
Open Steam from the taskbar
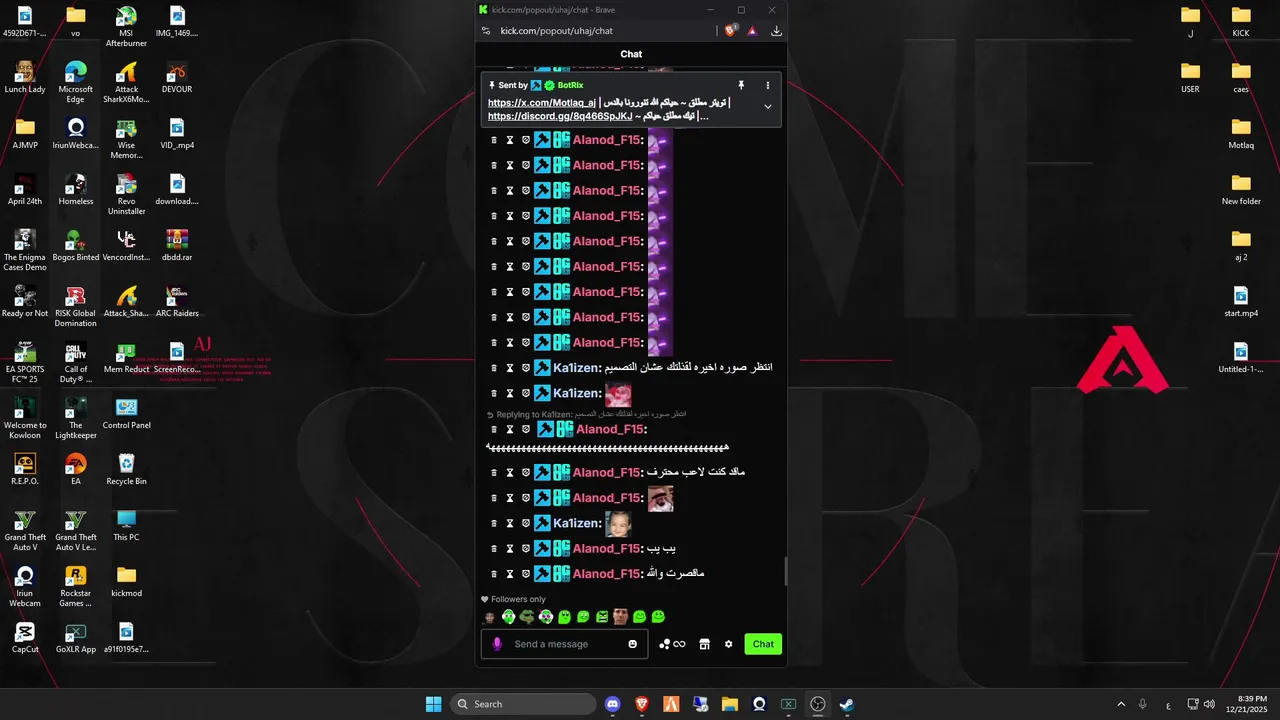tap(847, 704)
